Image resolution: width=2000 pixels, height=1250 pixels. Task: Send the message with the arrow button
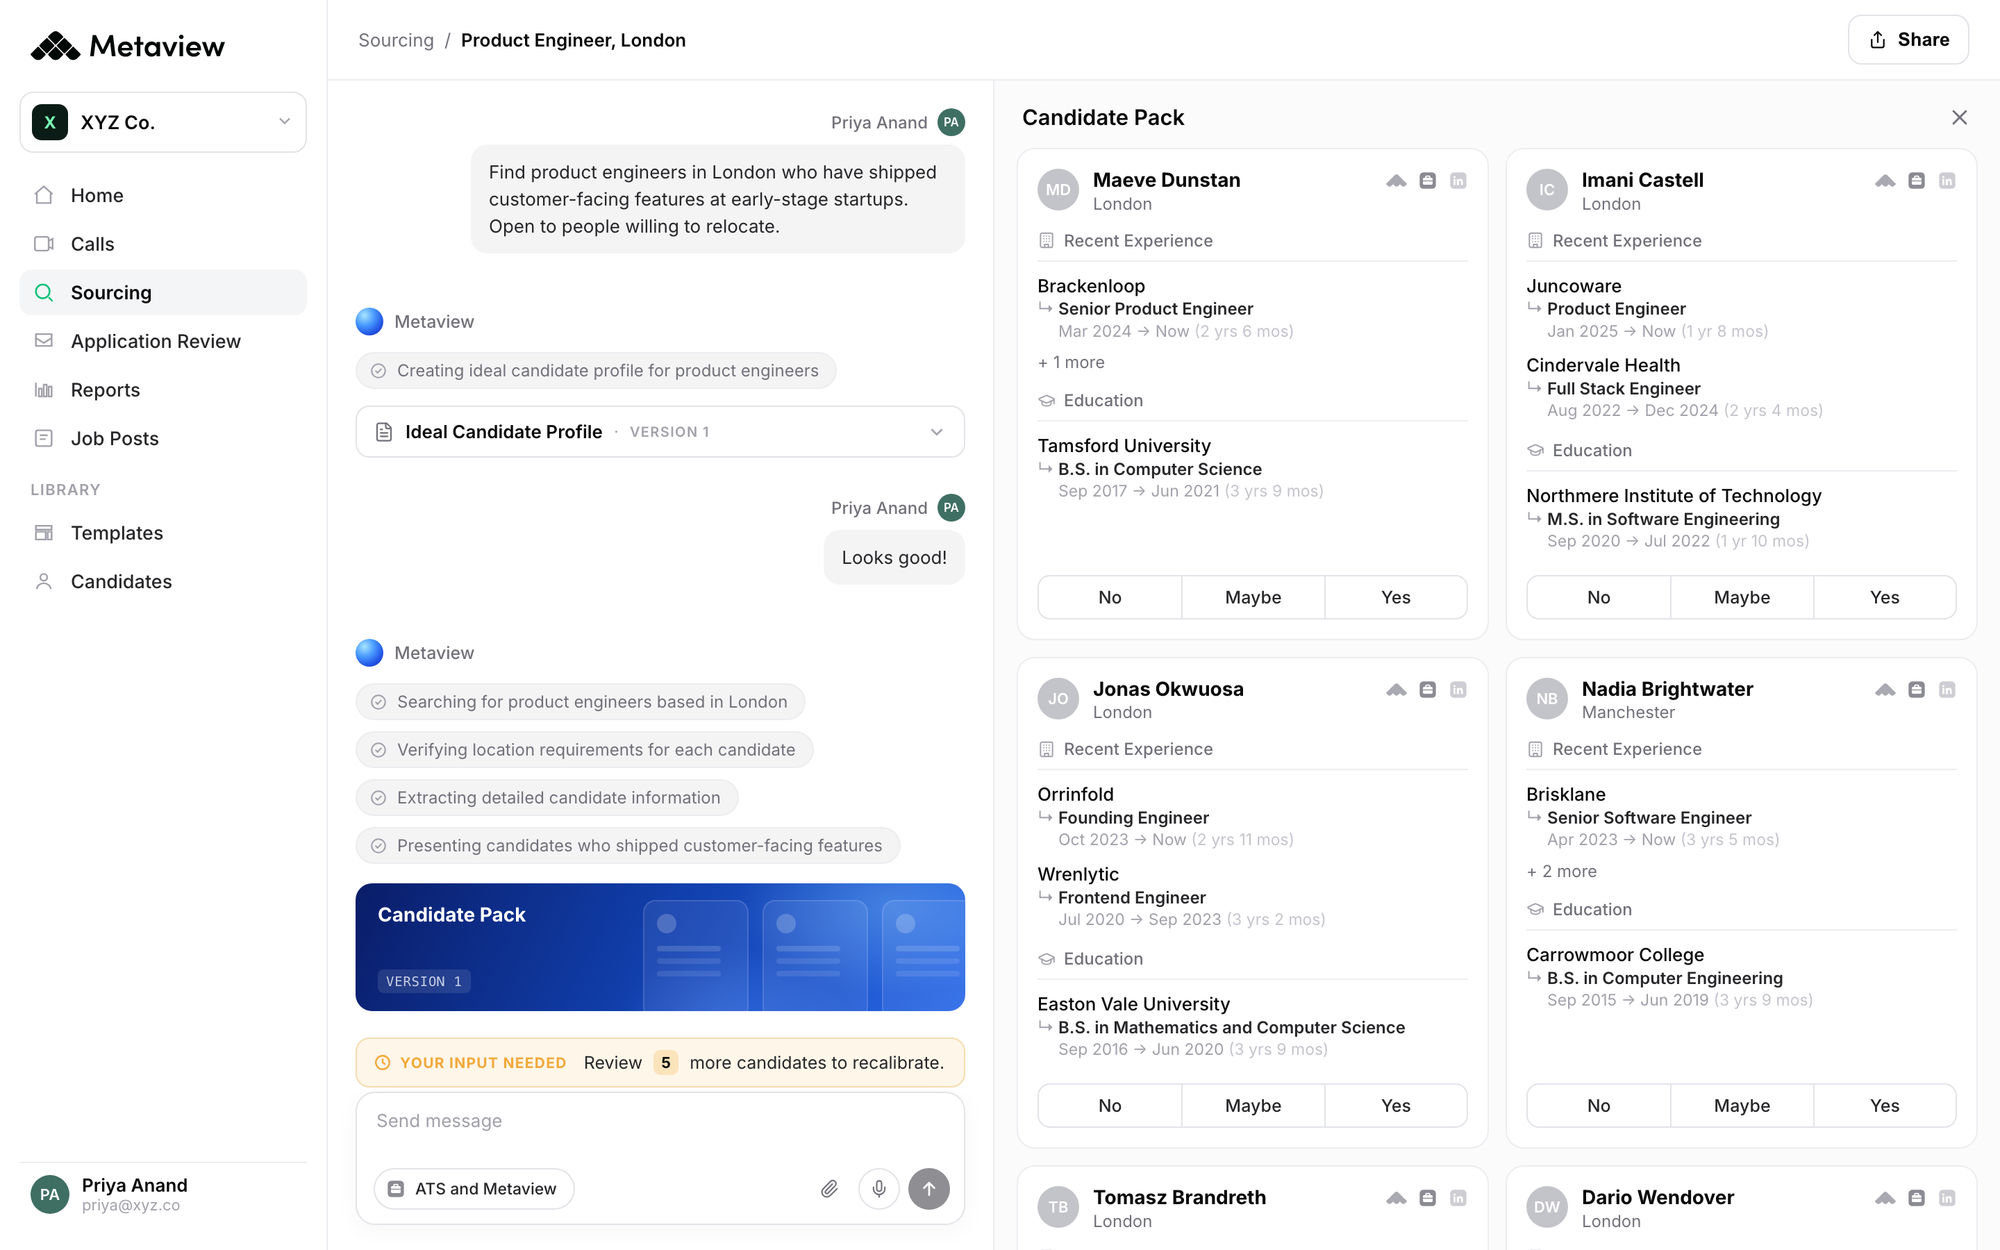929,1189
